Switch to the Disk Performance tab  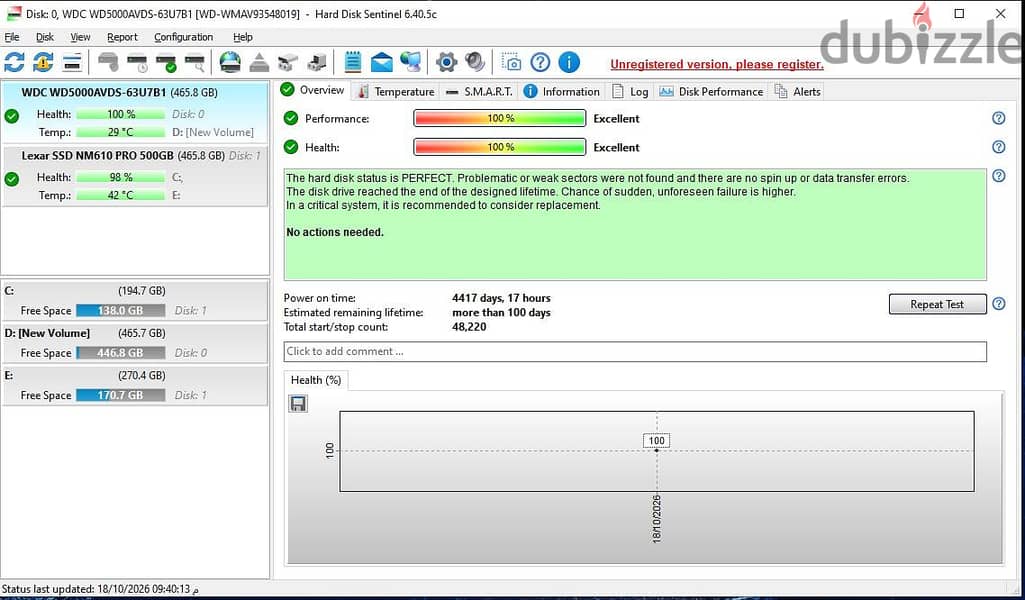coord(711,92)
